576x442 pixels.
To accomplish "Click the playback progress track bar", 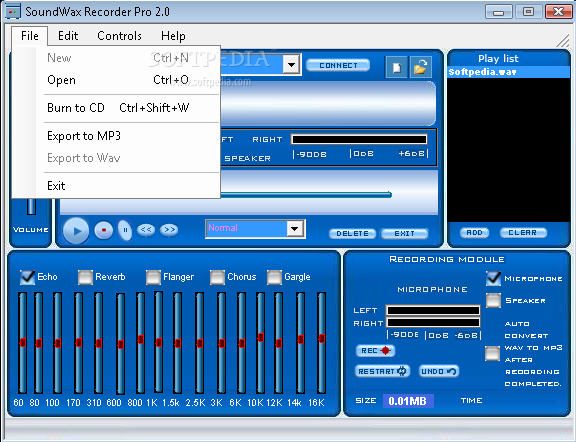I will [x=306, y=195].
